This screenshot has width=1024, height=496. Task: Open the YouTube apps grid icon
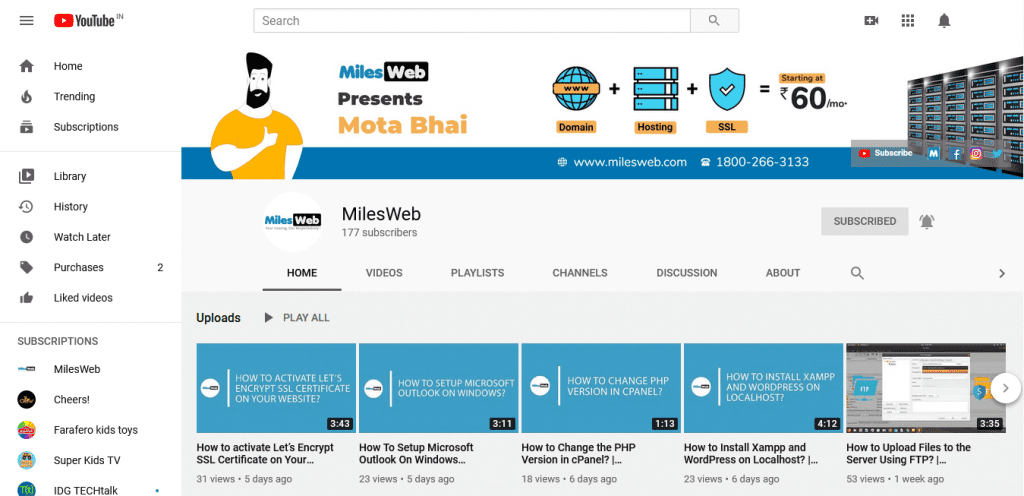908,21
